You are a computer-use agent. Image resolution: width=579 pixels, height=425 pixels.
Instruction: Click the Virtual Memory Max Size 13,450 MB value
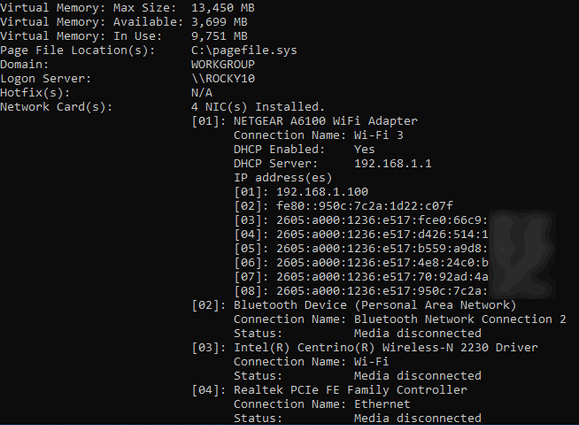pyautogui.click(x=223, y=8)
